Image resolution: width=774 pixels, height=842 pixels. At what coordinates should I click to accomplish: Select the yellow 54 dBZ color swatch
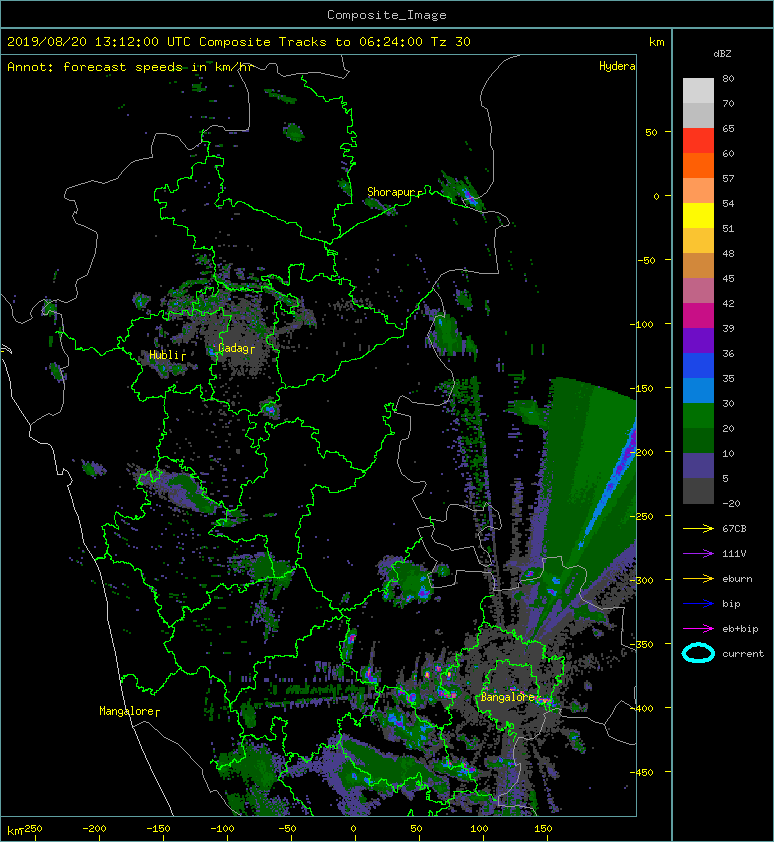[x=698, y=216]
